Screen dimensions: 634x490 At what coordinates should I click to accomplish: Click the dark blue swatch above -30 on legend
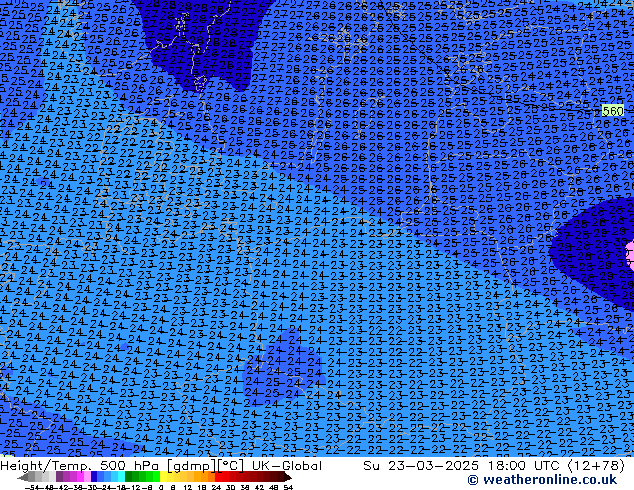pyautogui.click(x=94, y=477)
